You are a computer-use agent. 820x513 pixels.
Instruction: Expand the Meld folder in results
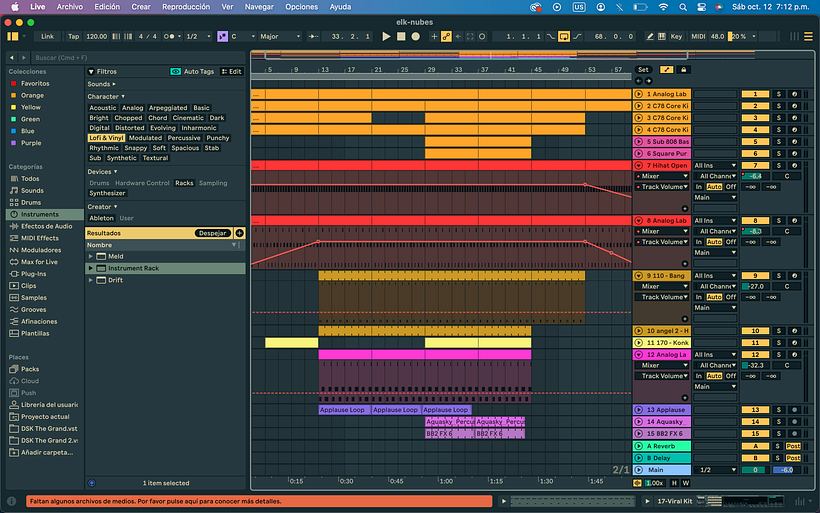(91, 256)
